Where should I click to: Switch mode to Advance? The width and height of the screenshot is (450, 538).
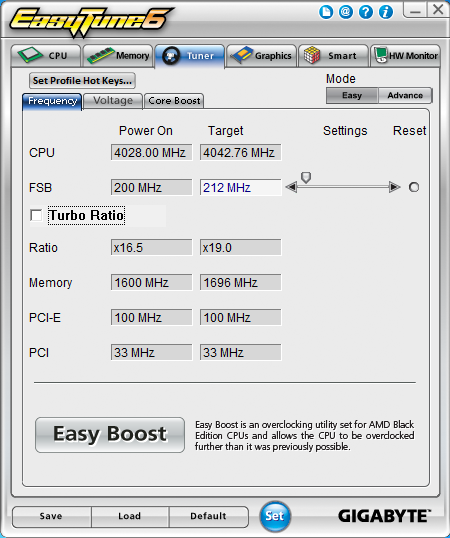pos(405,95)
